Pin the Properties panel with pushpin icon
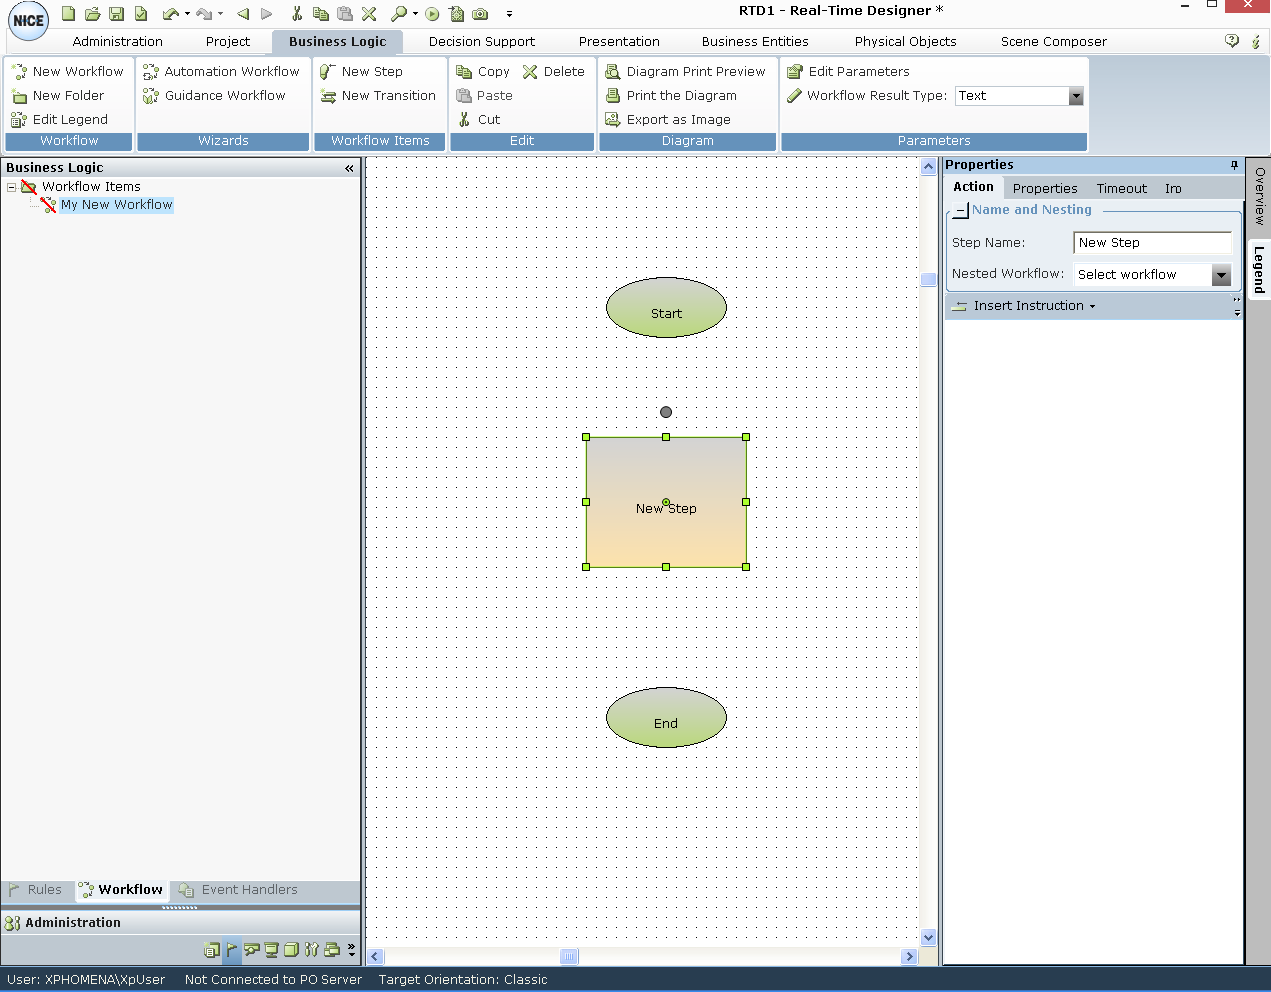The image size is (1271, 992). tap(1234, 165)
